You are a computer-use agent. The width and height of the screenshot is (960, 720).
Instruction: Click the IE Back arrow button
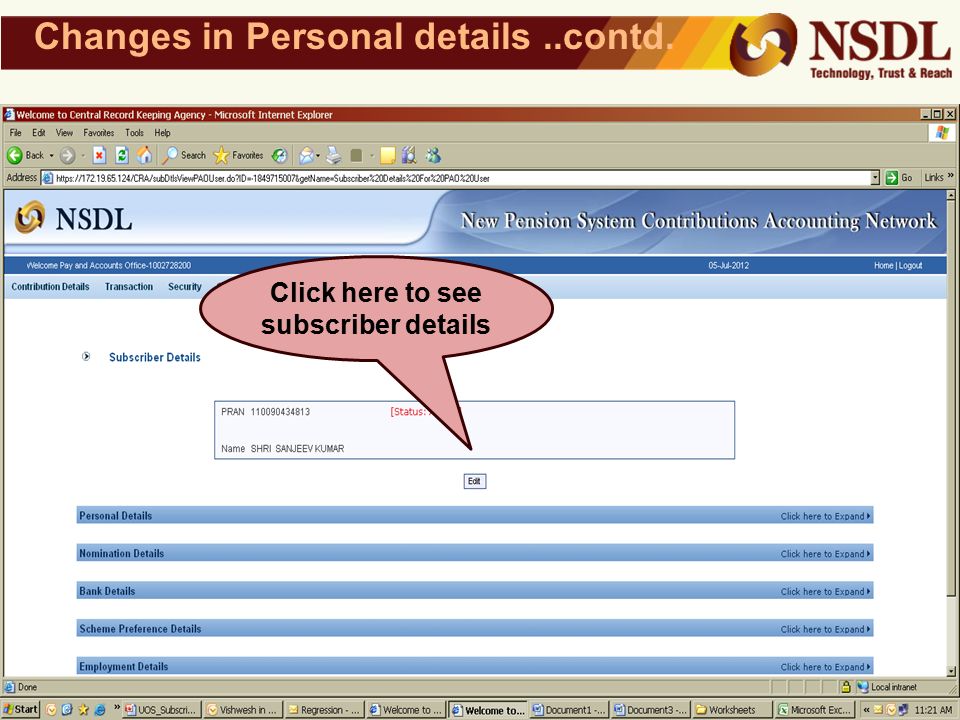click(x=15, y=156)
